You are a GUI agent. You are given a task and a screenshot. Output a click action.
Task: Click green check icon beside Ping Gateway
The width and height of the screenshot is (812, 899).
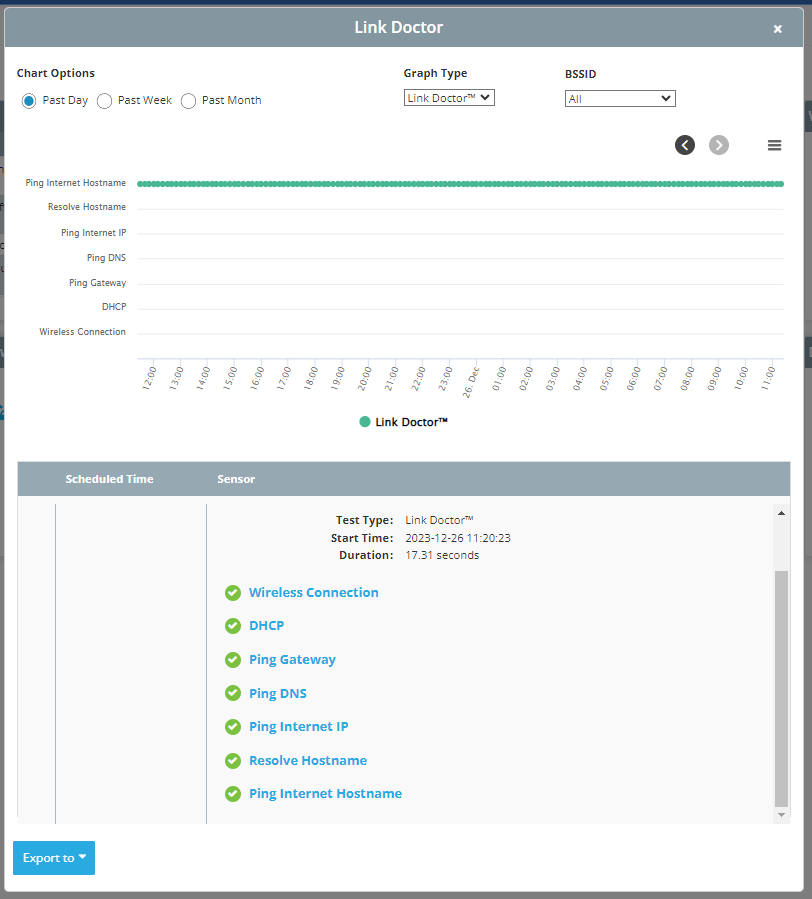[233, 660]
